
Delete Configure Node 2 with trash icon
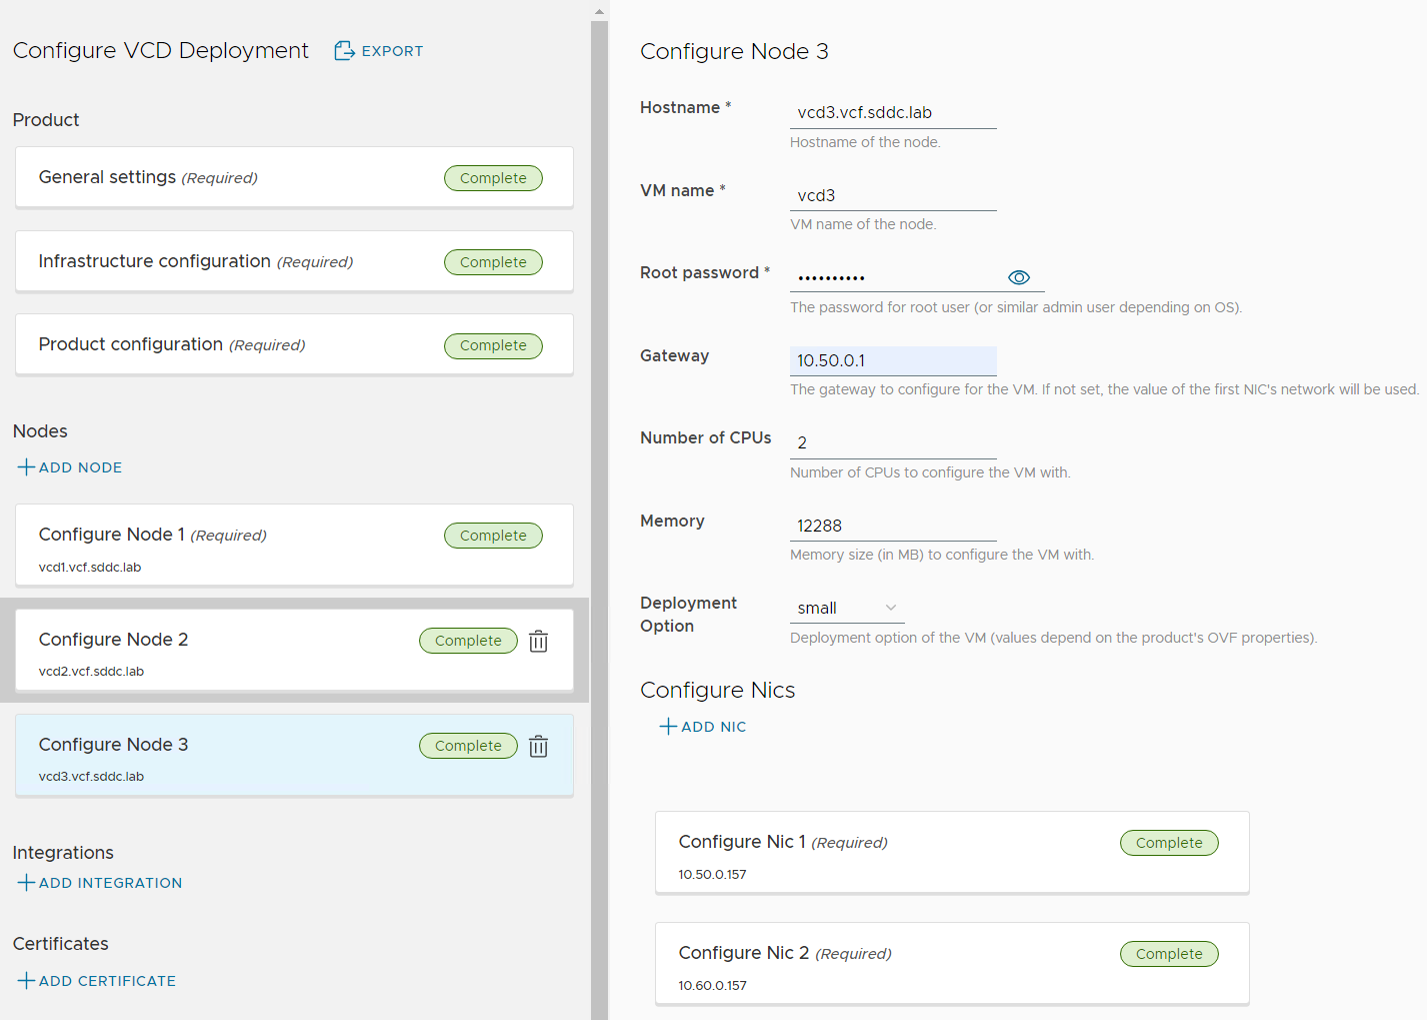point(538,641)
